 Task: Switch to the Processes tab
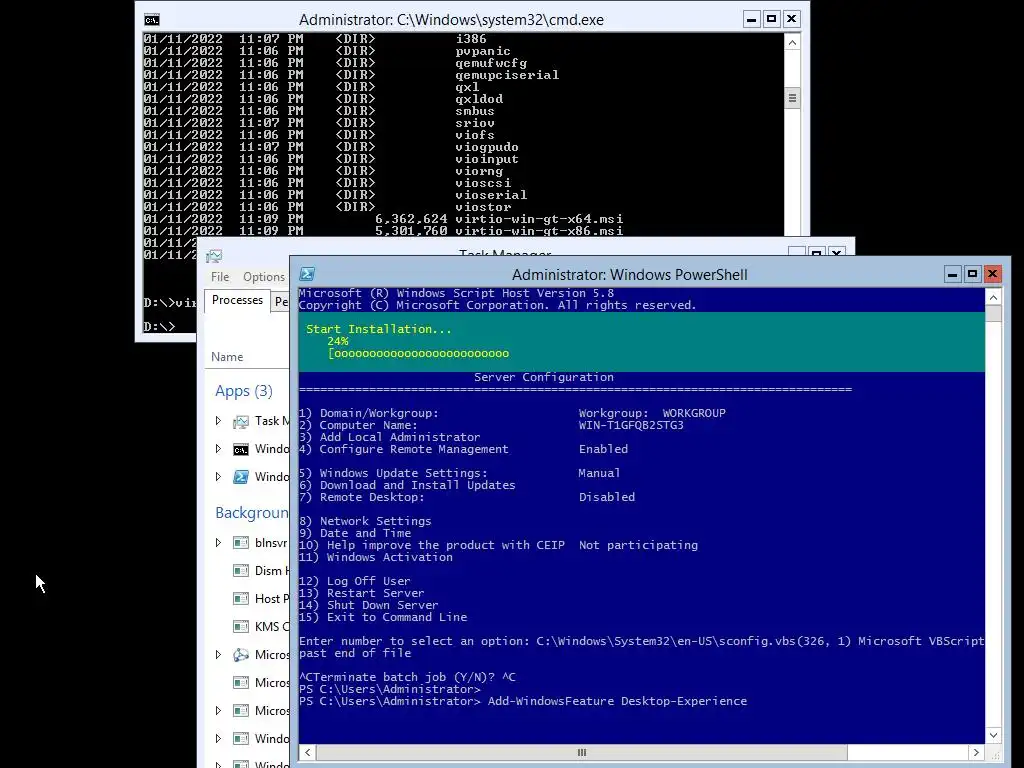pos(237,300)
